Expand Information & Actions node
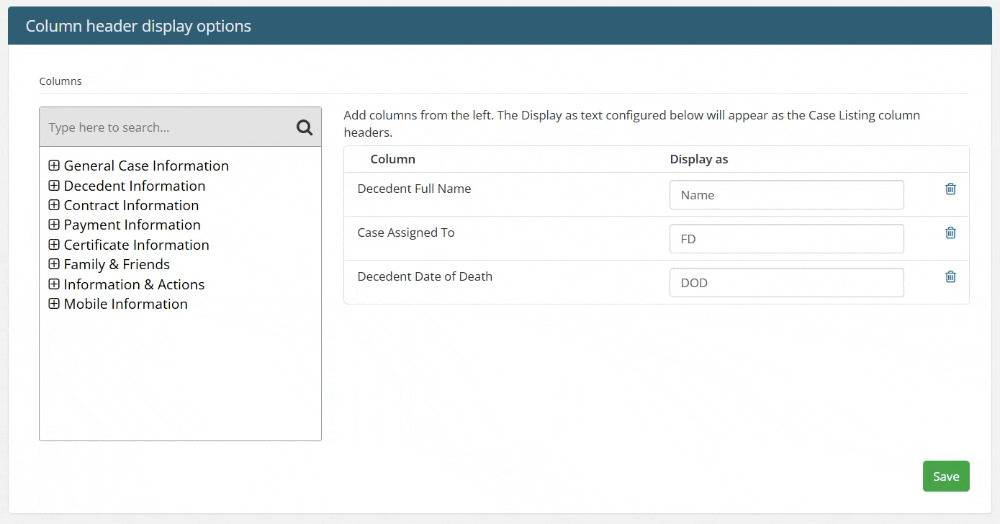This screenshot has width=1000, height=524. pyautogui.click(x=54, y=284)
